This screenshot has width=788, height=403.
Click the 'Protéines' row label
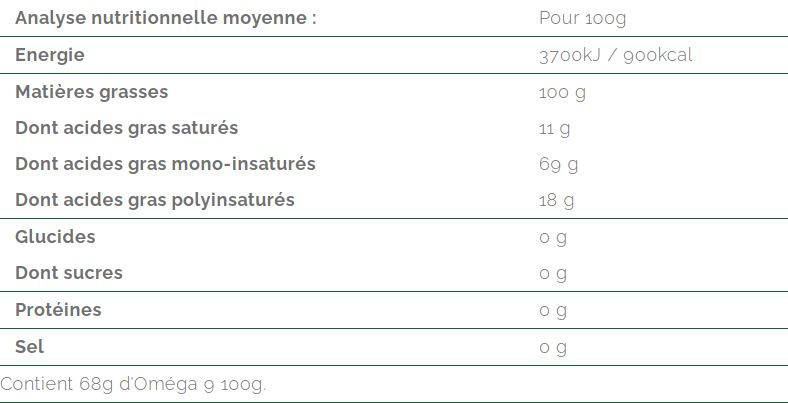coord(58,310)
